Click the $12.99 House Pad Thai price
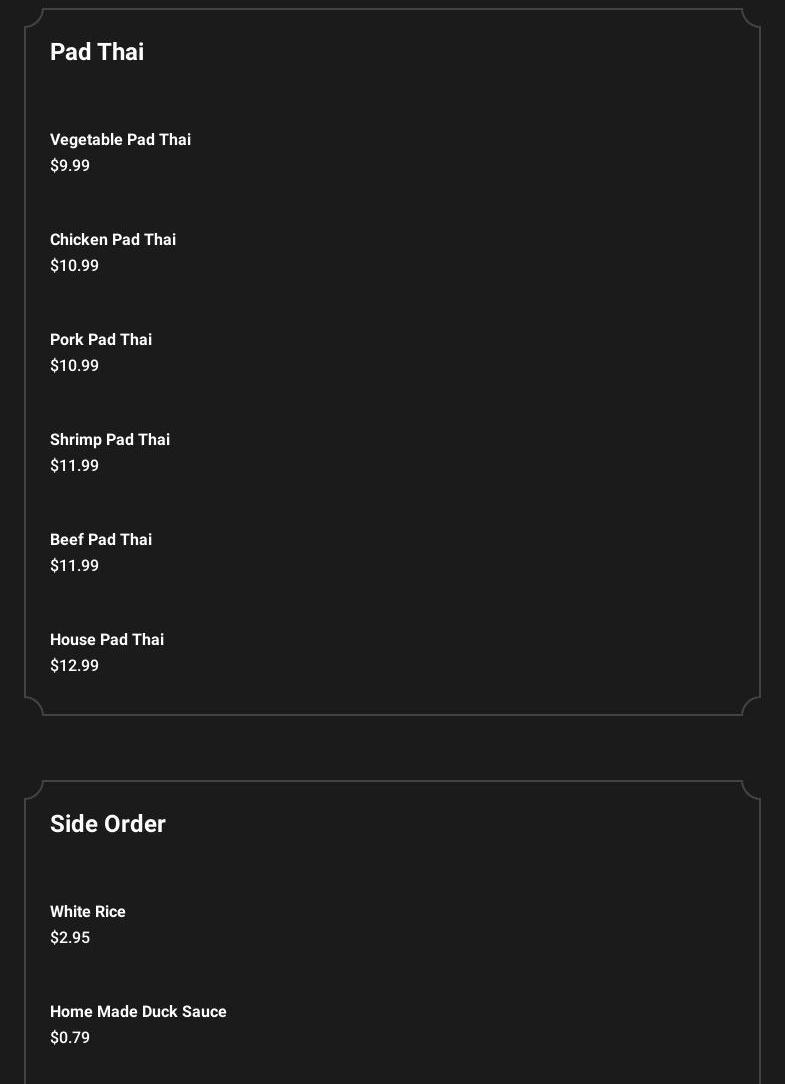The image size is (785, 1084). pos(74,666)
